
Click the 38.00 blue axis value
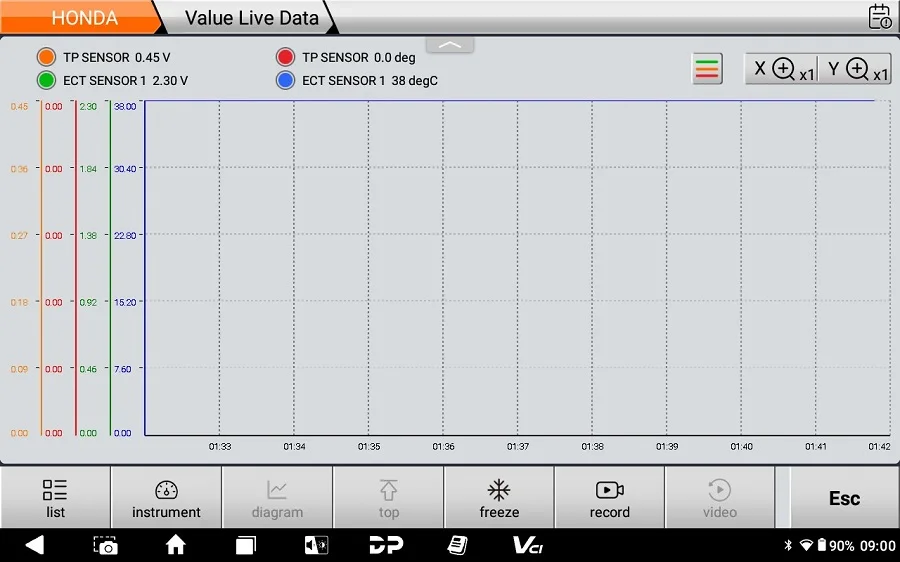(125, 106)
